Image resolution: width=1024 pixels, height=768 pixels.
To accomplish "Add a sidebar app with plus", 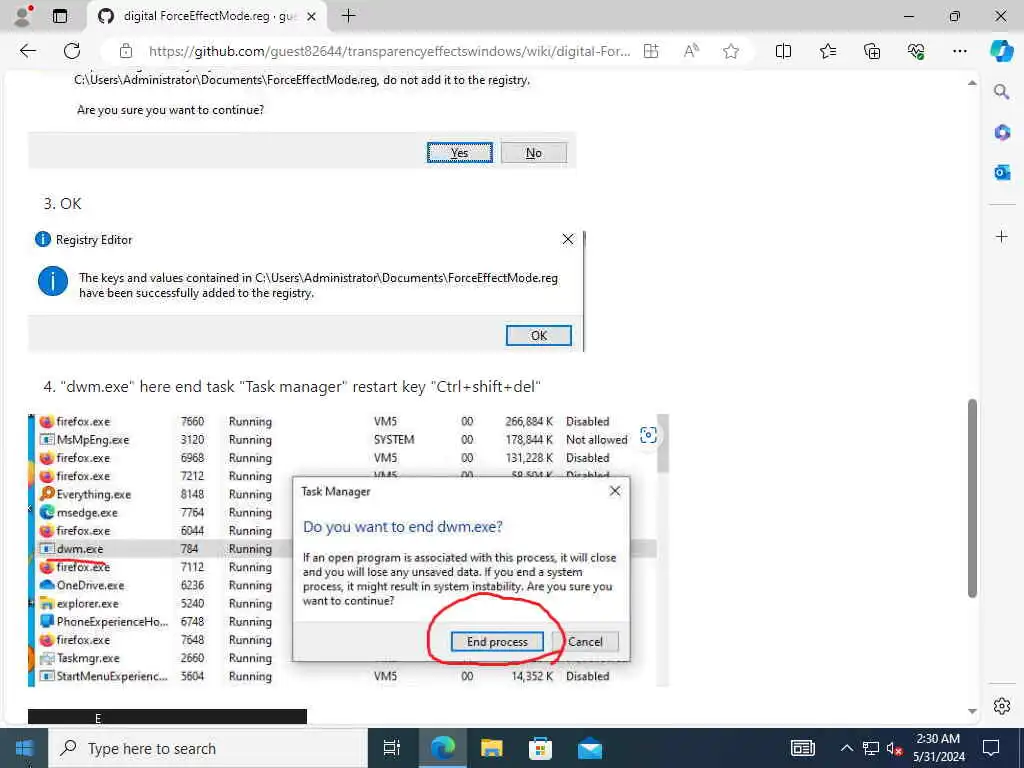I will coord(1002,236).
